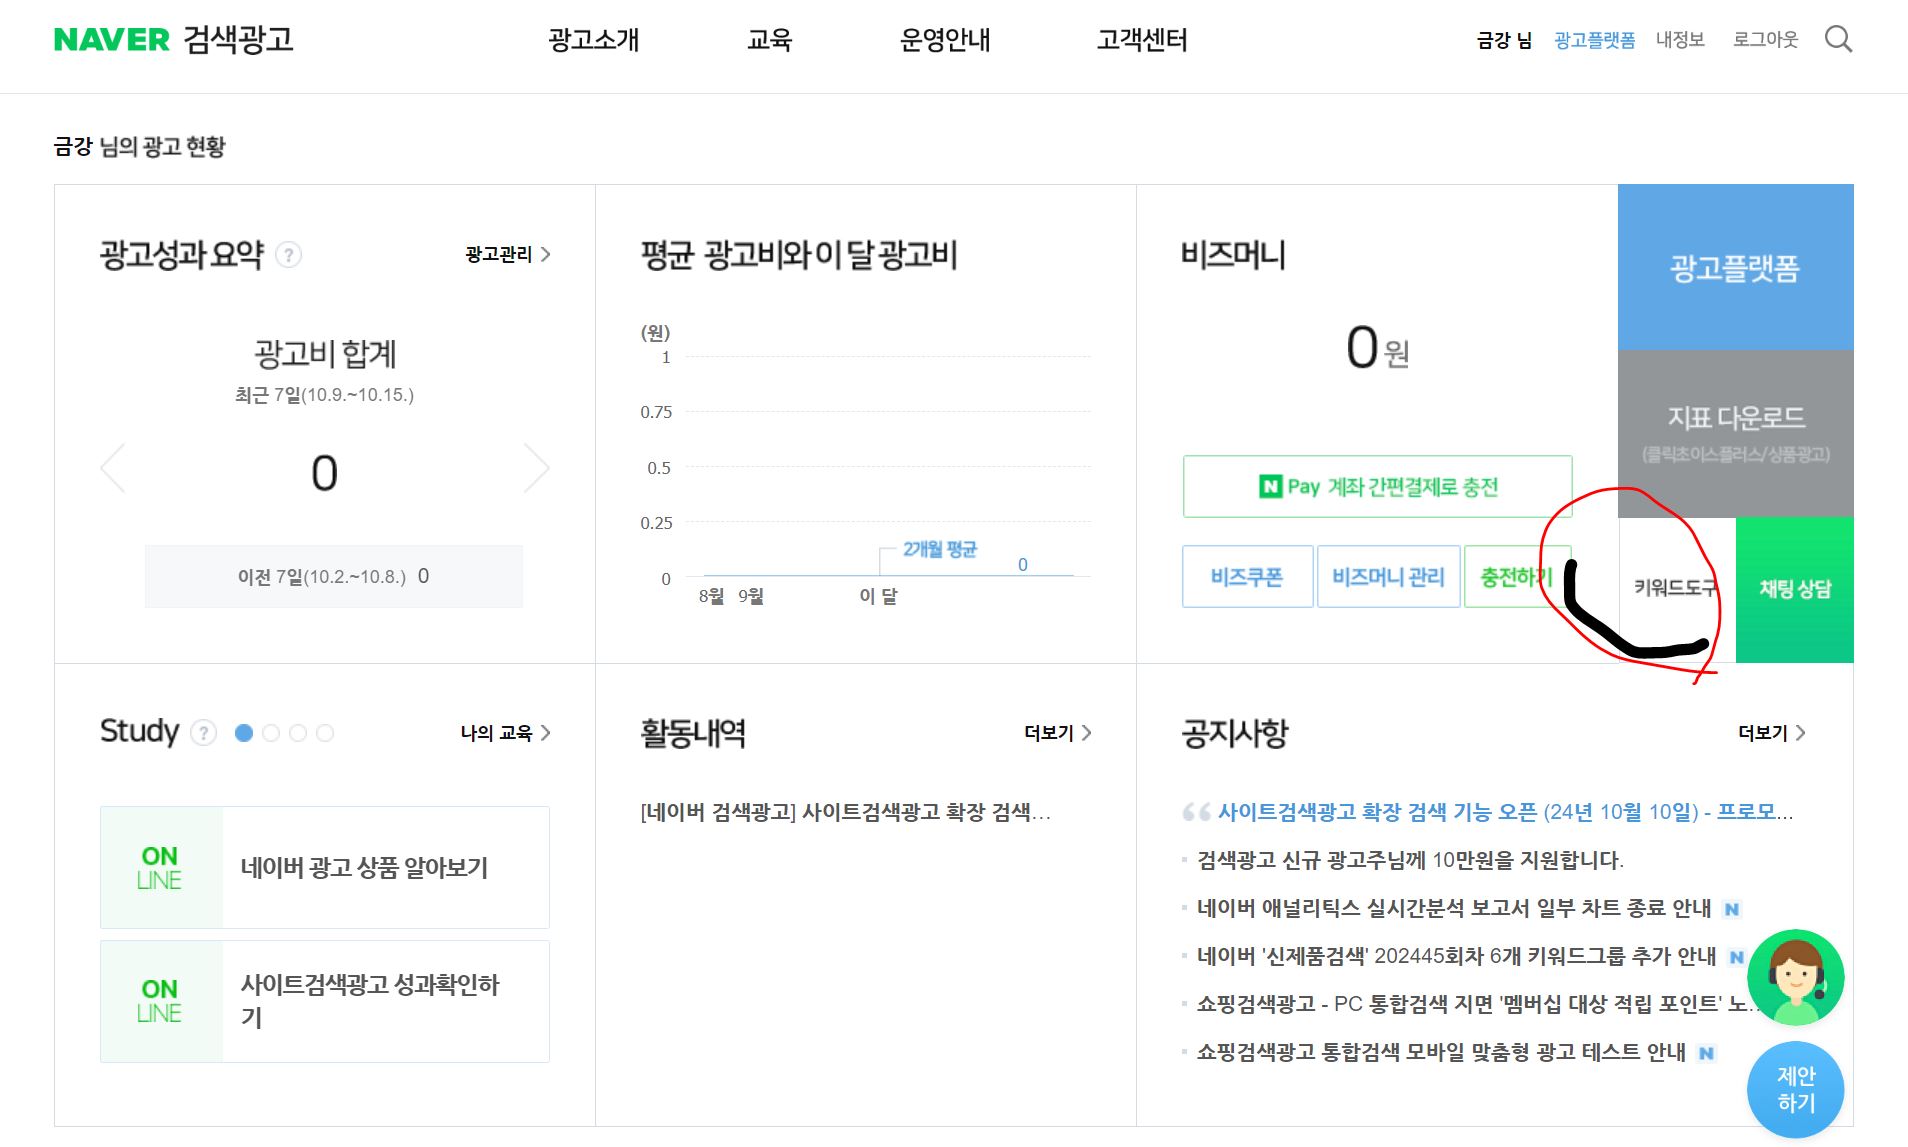Viewport: 1908px width, 1147px height.
Task: Show previous 광고비 합계 metric arrow
Action: coord(113,468)
